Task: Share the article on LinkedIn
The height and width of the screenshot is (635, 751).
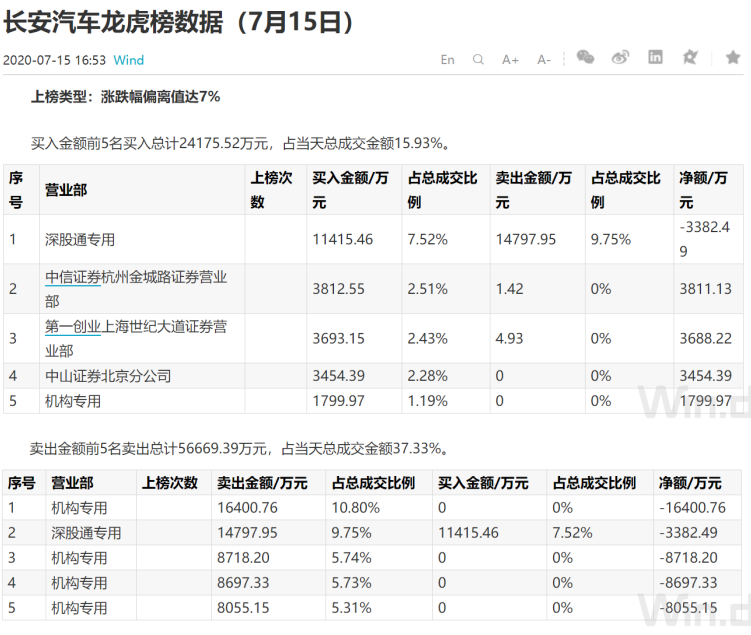Action: pos(655,58)
